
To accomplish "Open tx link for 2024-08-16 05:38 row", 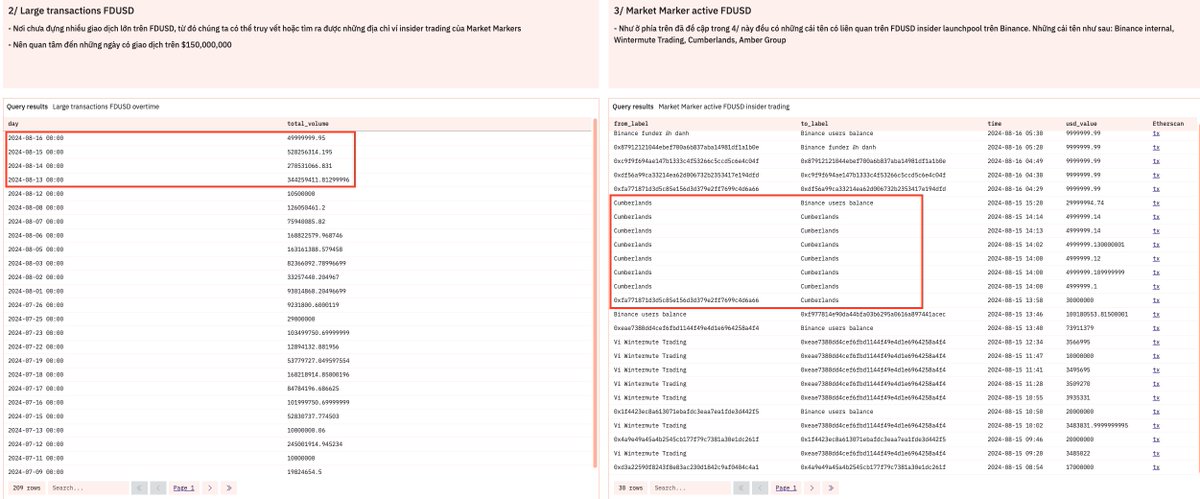I will 1156,132.
